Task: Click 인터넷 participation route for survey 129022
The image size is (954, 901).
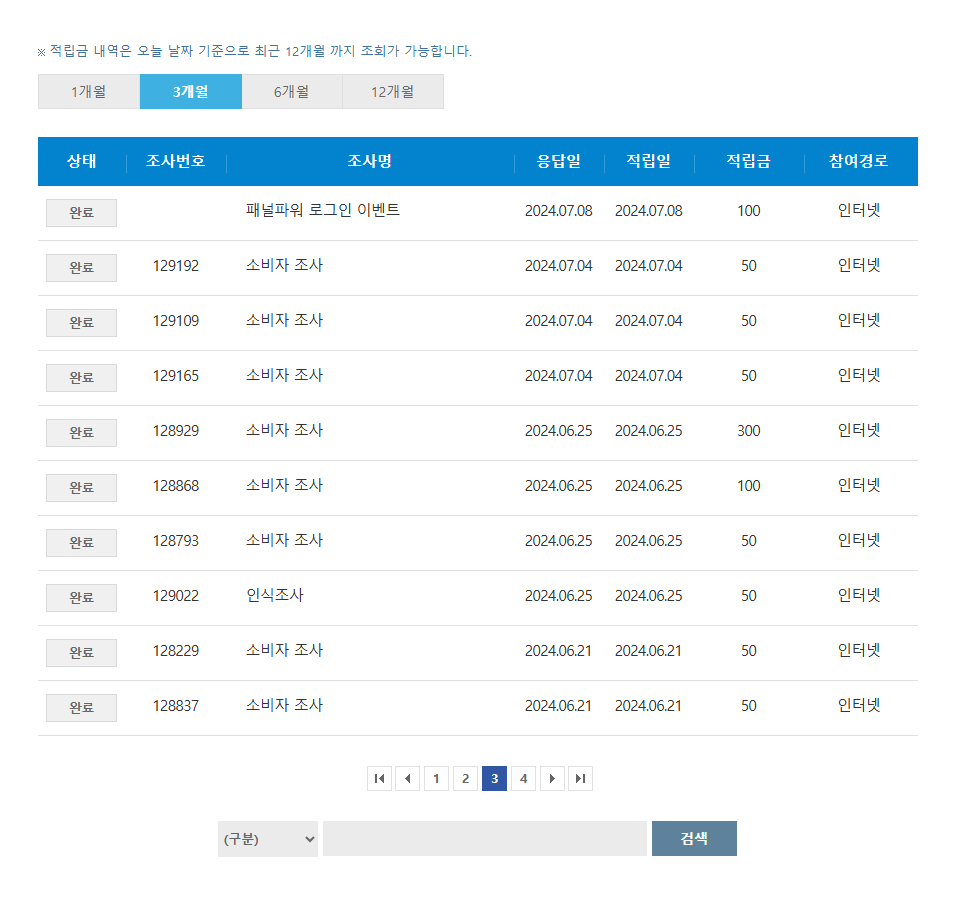Action: click(858, 596)
